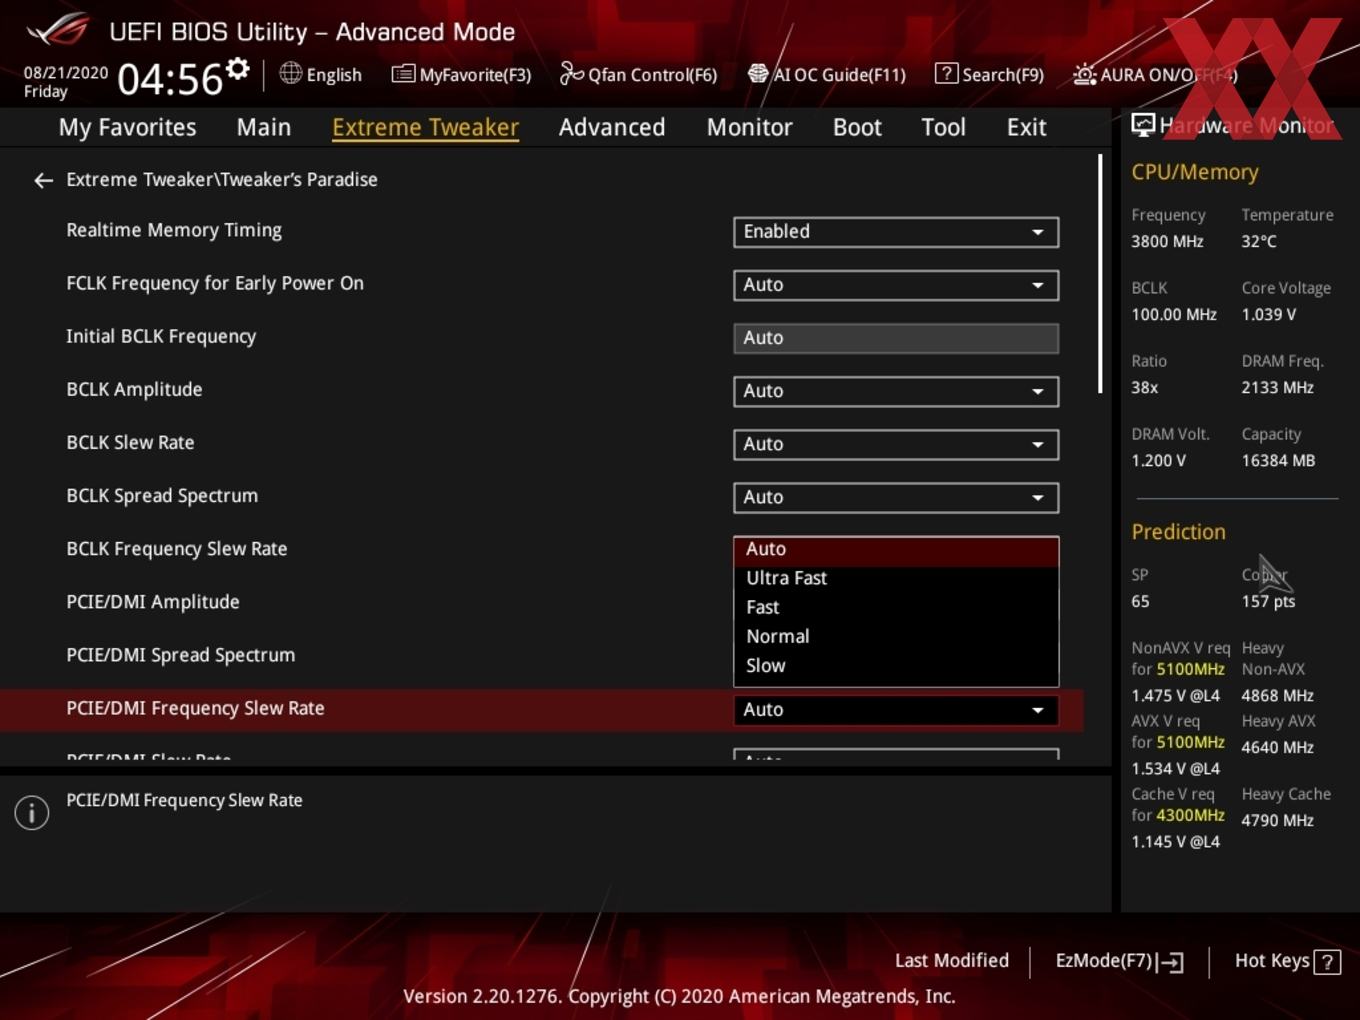Screen dimensions: 1360x1020
Task: Pick Slow option in list
Action: (x=896, y=665)
